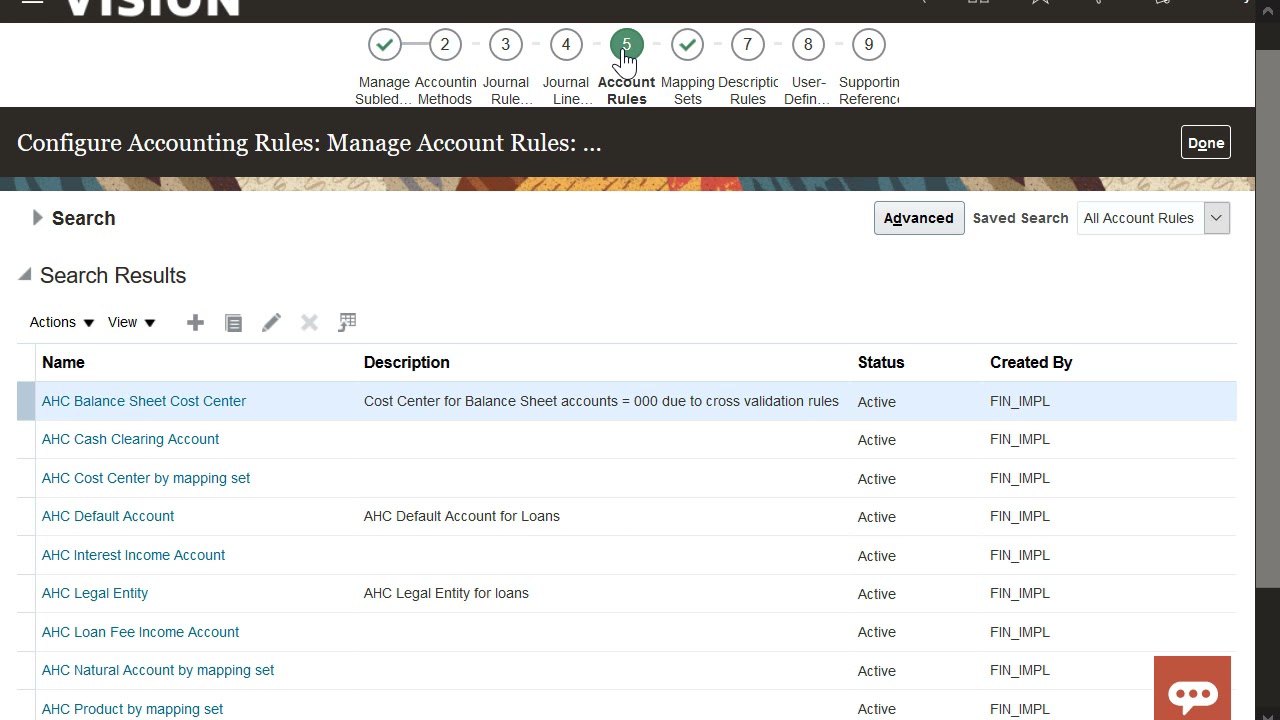This screenshot has width=1280, height=720.
Task: Go to step 7 Description Rules
Action: (747, 44)
